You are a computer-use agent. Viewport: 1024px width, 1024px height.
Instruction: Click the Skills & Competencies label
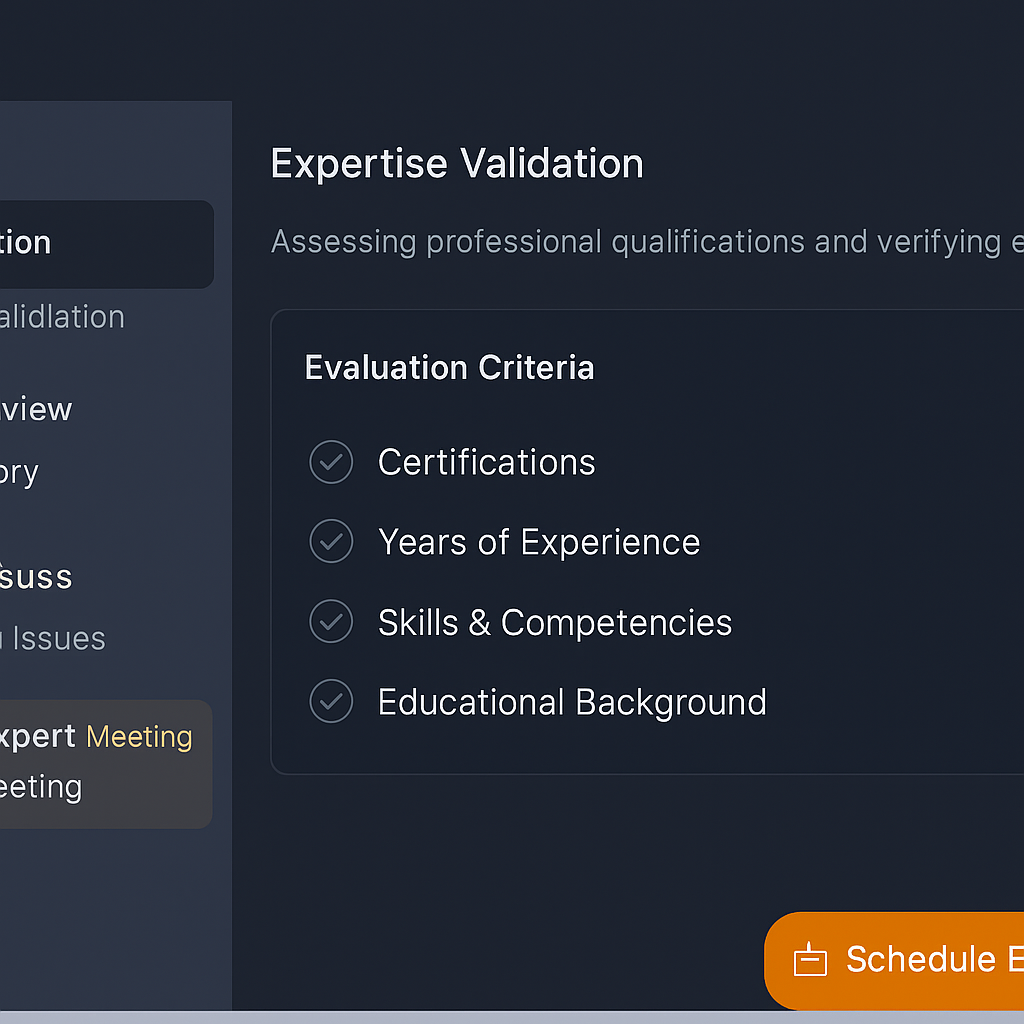[x=555, y=622]
